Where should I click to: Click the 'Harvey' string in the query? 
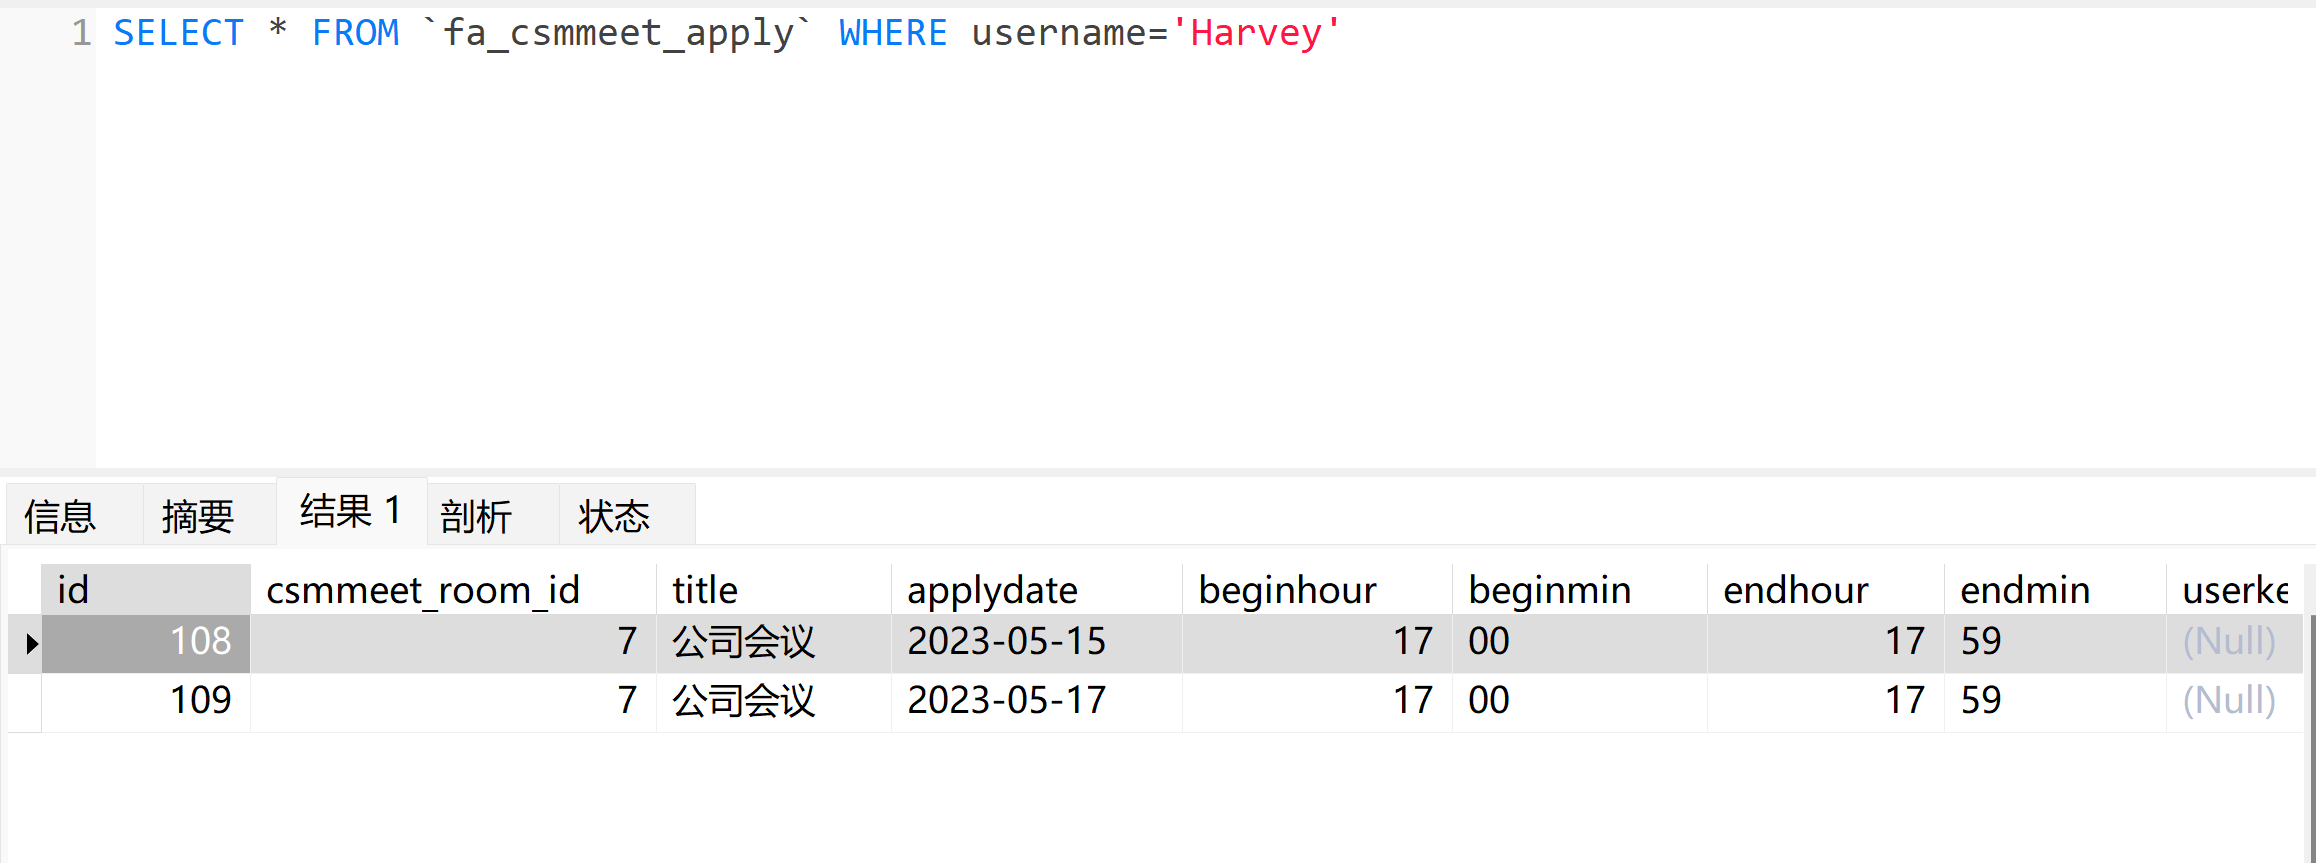point(1255,33)
